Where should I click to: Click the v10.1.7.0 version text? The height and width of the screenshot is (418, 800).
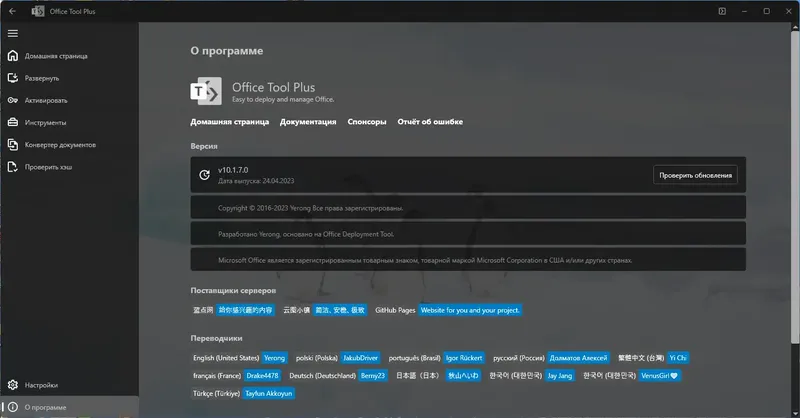pyautogui.click(x=233, y=170)
